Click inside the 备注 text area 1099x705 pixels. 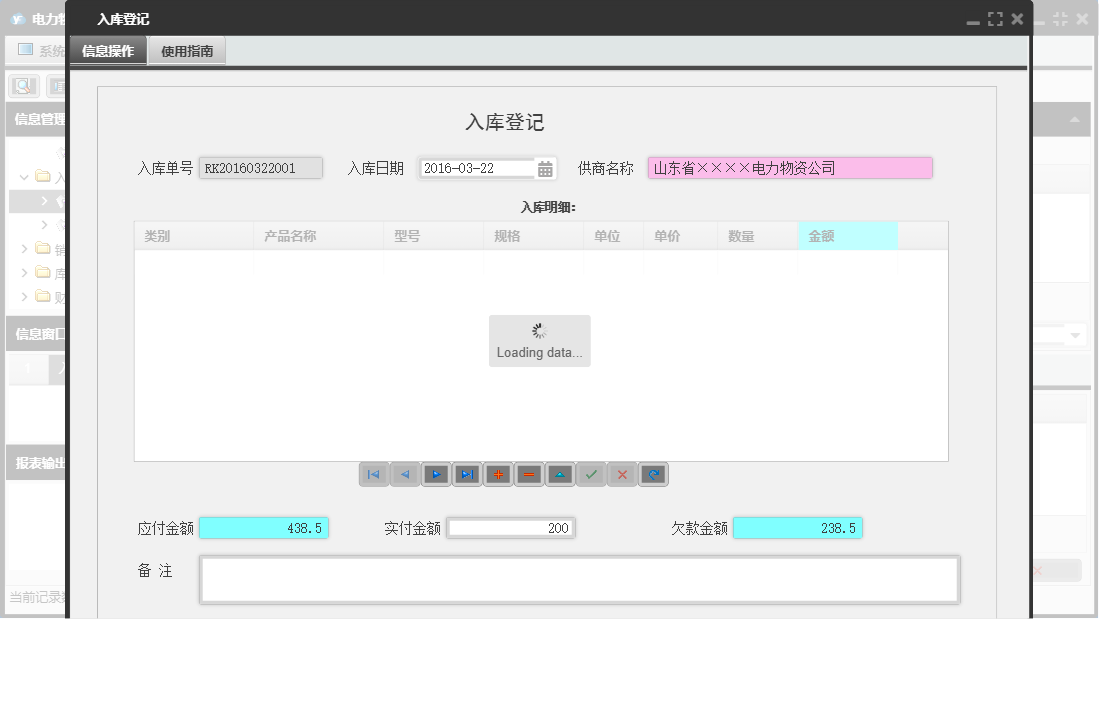(580, 578)
